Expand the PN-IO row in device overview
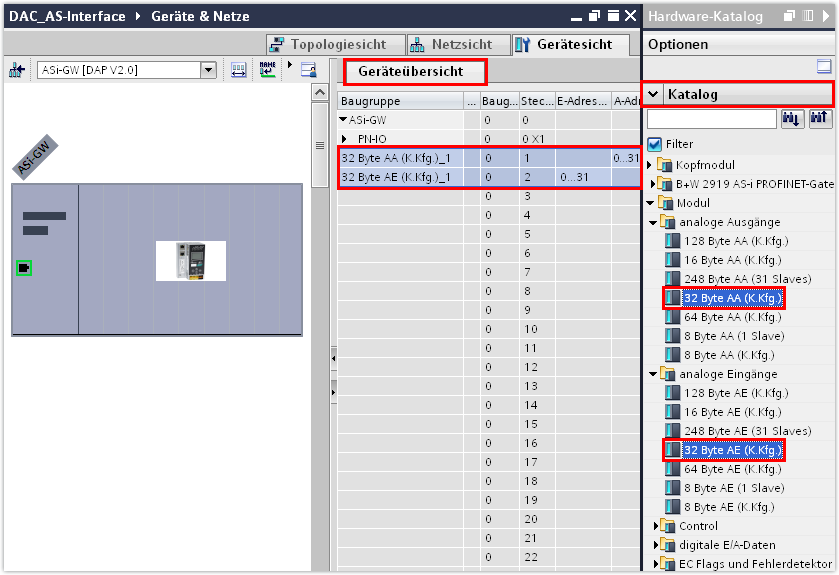The width and height of the screenshot is (839, 575). point(345,138)
